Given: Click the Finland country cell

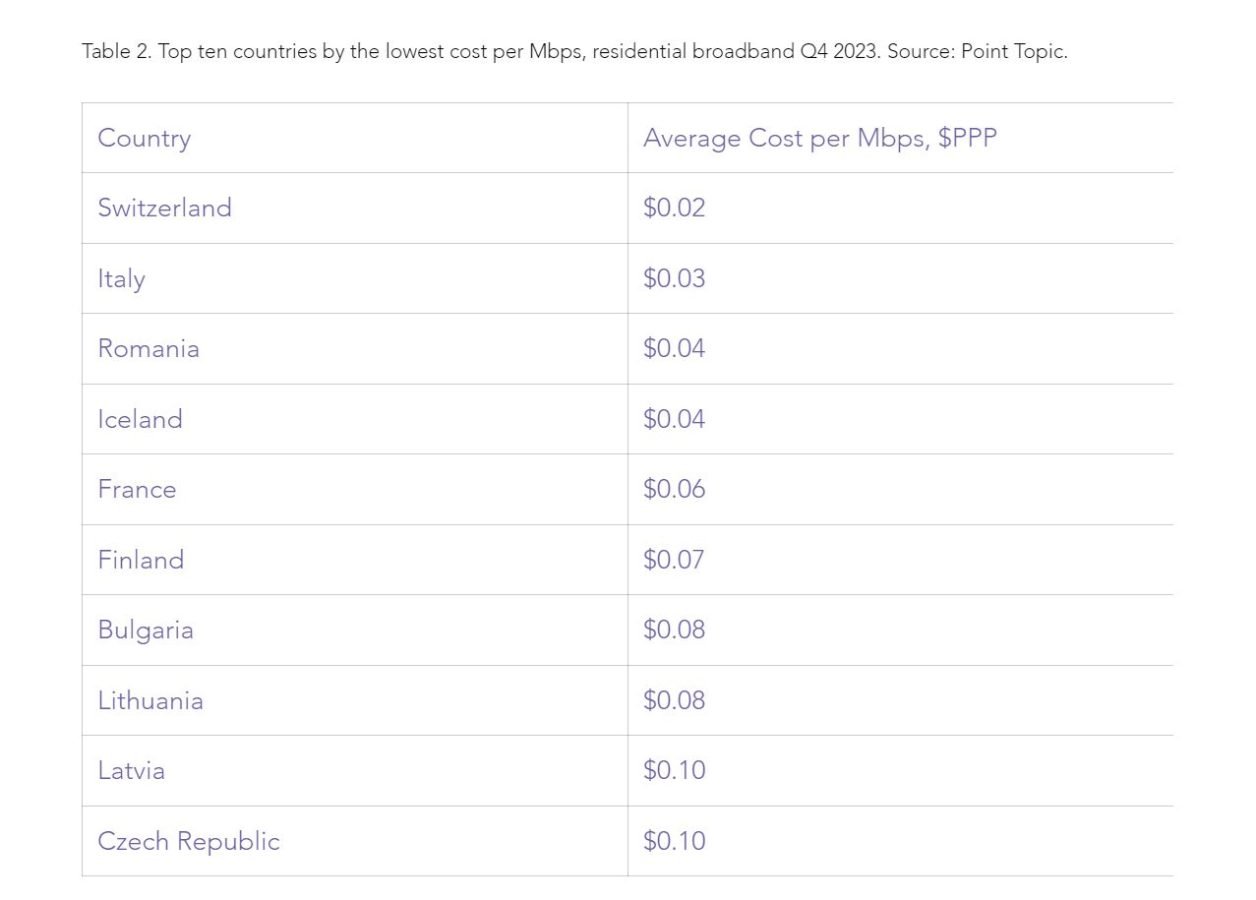Looking at the screenshot, I should 141,560.
